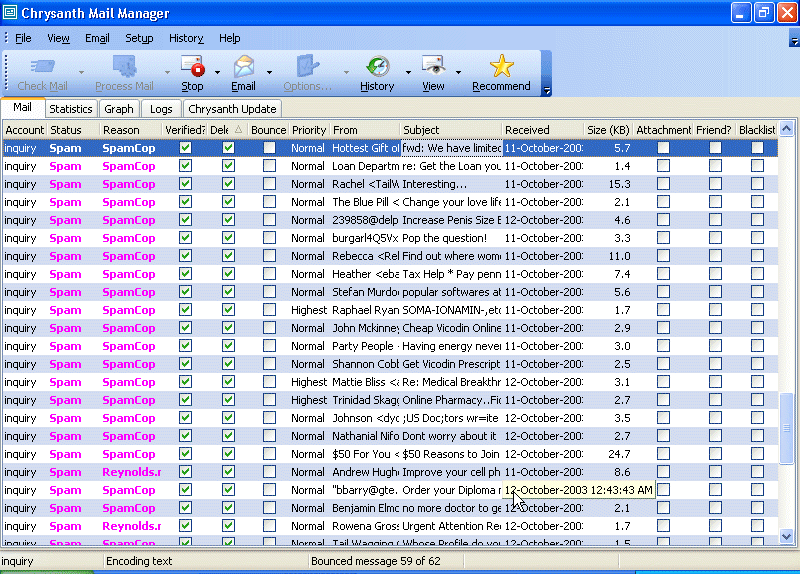Open the Email envelope toolbar icon

(243, 66)
